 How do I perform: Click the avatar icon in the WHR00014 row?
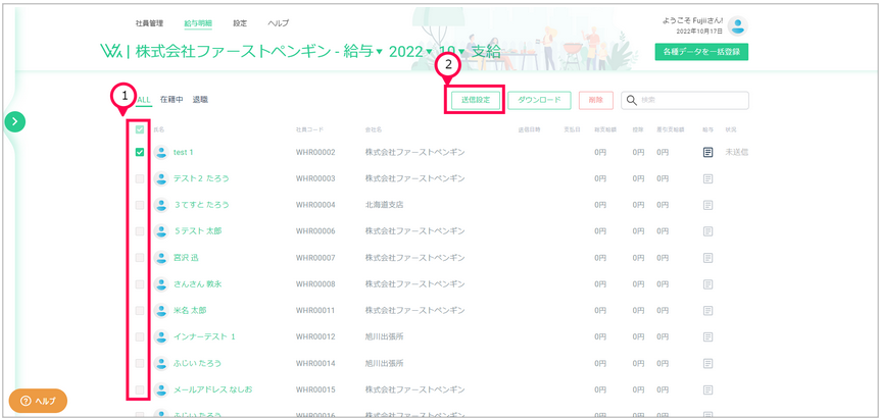[x=162, y=363]
